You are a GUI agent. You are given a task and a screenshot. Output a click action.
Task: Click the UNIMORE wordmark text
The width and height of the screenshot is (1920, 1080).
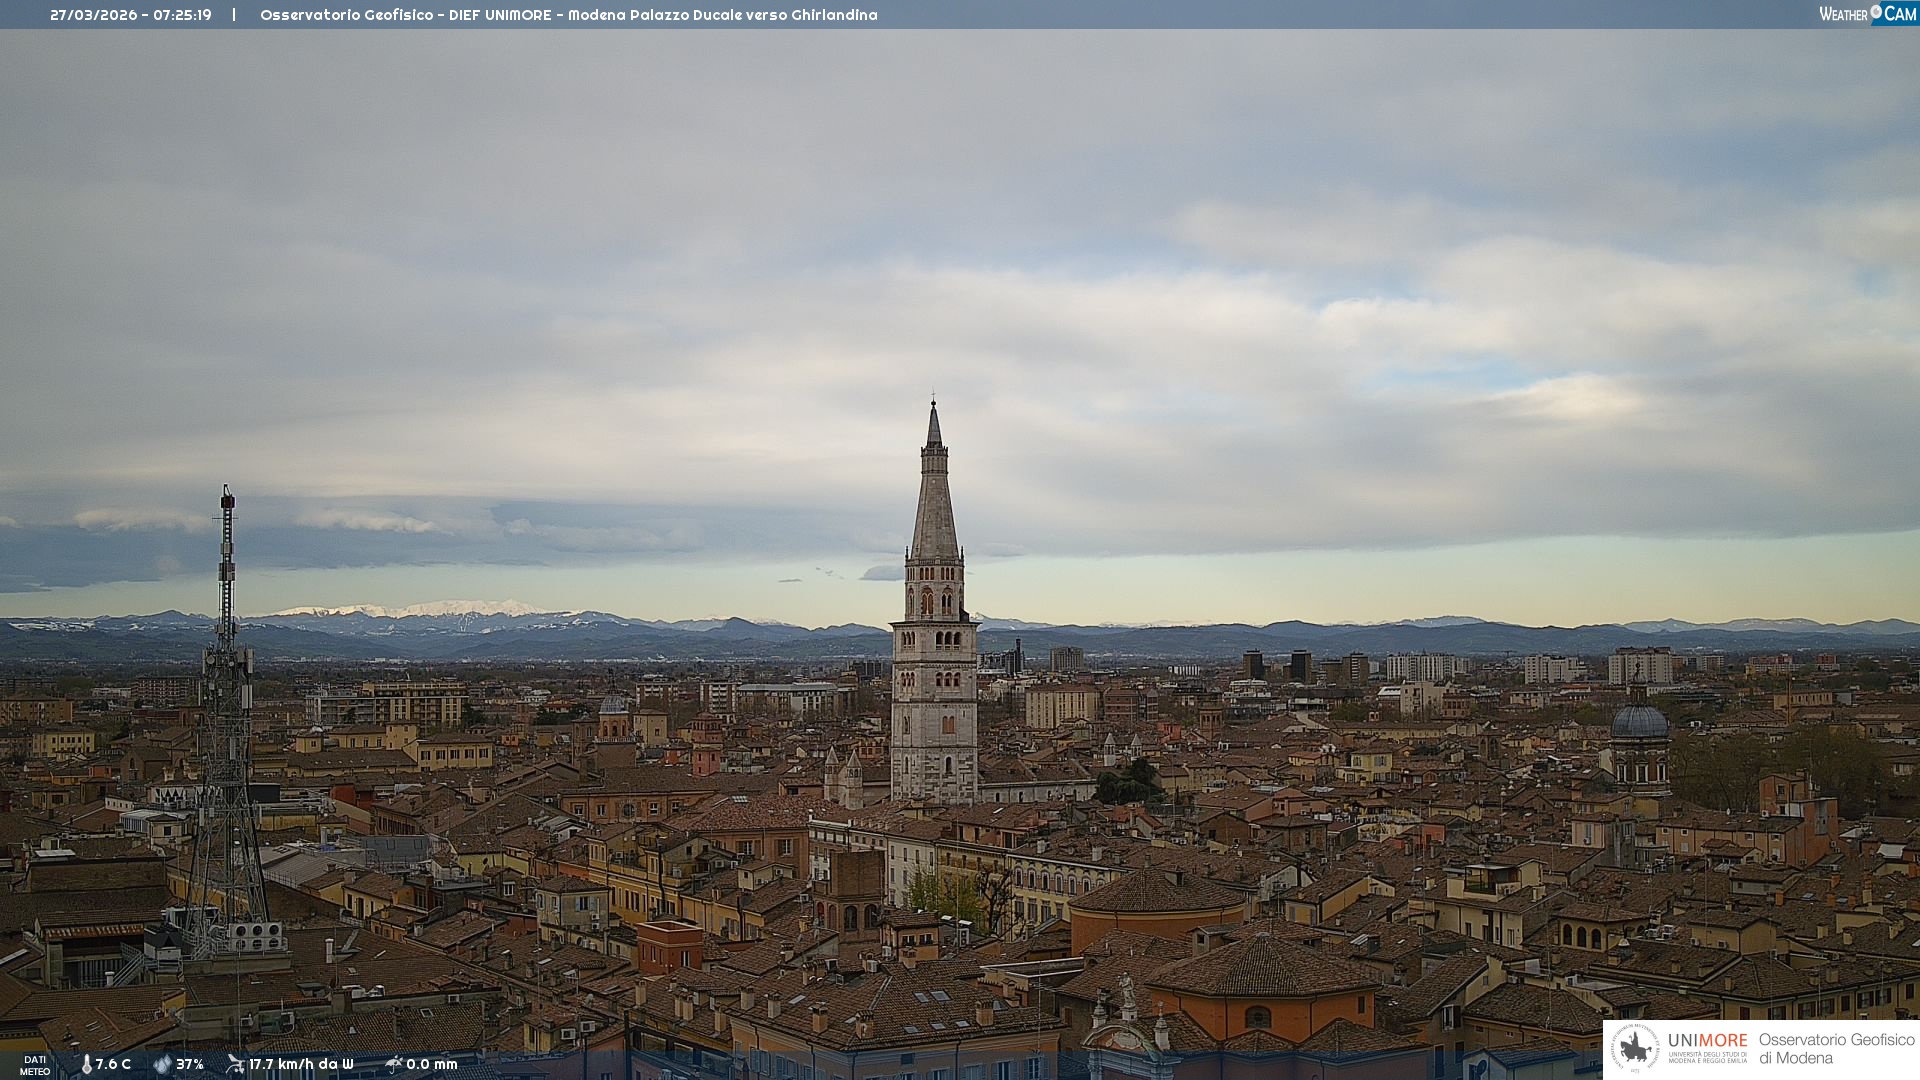[x=1707, y=1041]
